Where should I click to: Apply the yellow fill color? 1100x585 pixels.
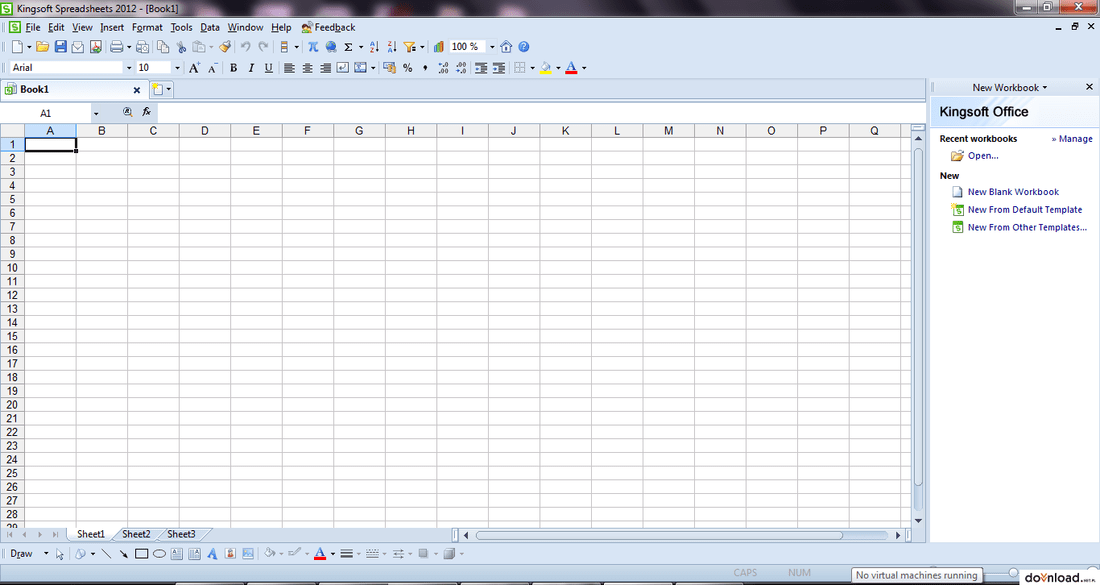click(546, 68)
